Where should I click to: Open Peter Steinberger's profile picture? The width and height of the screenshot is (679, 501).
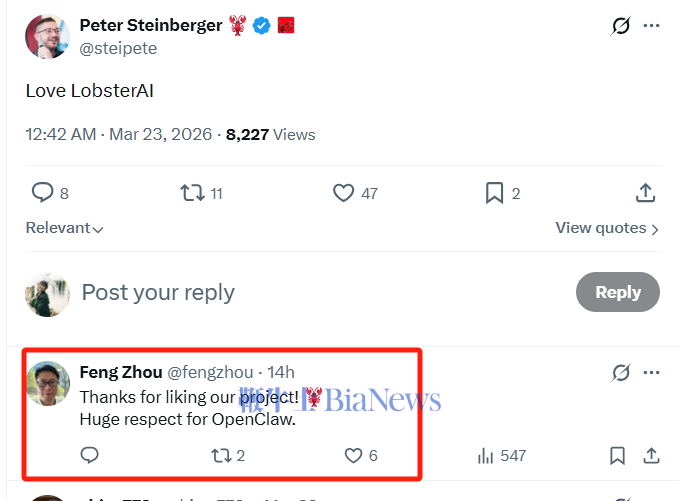pyautogui.click(x=47, y=37)
